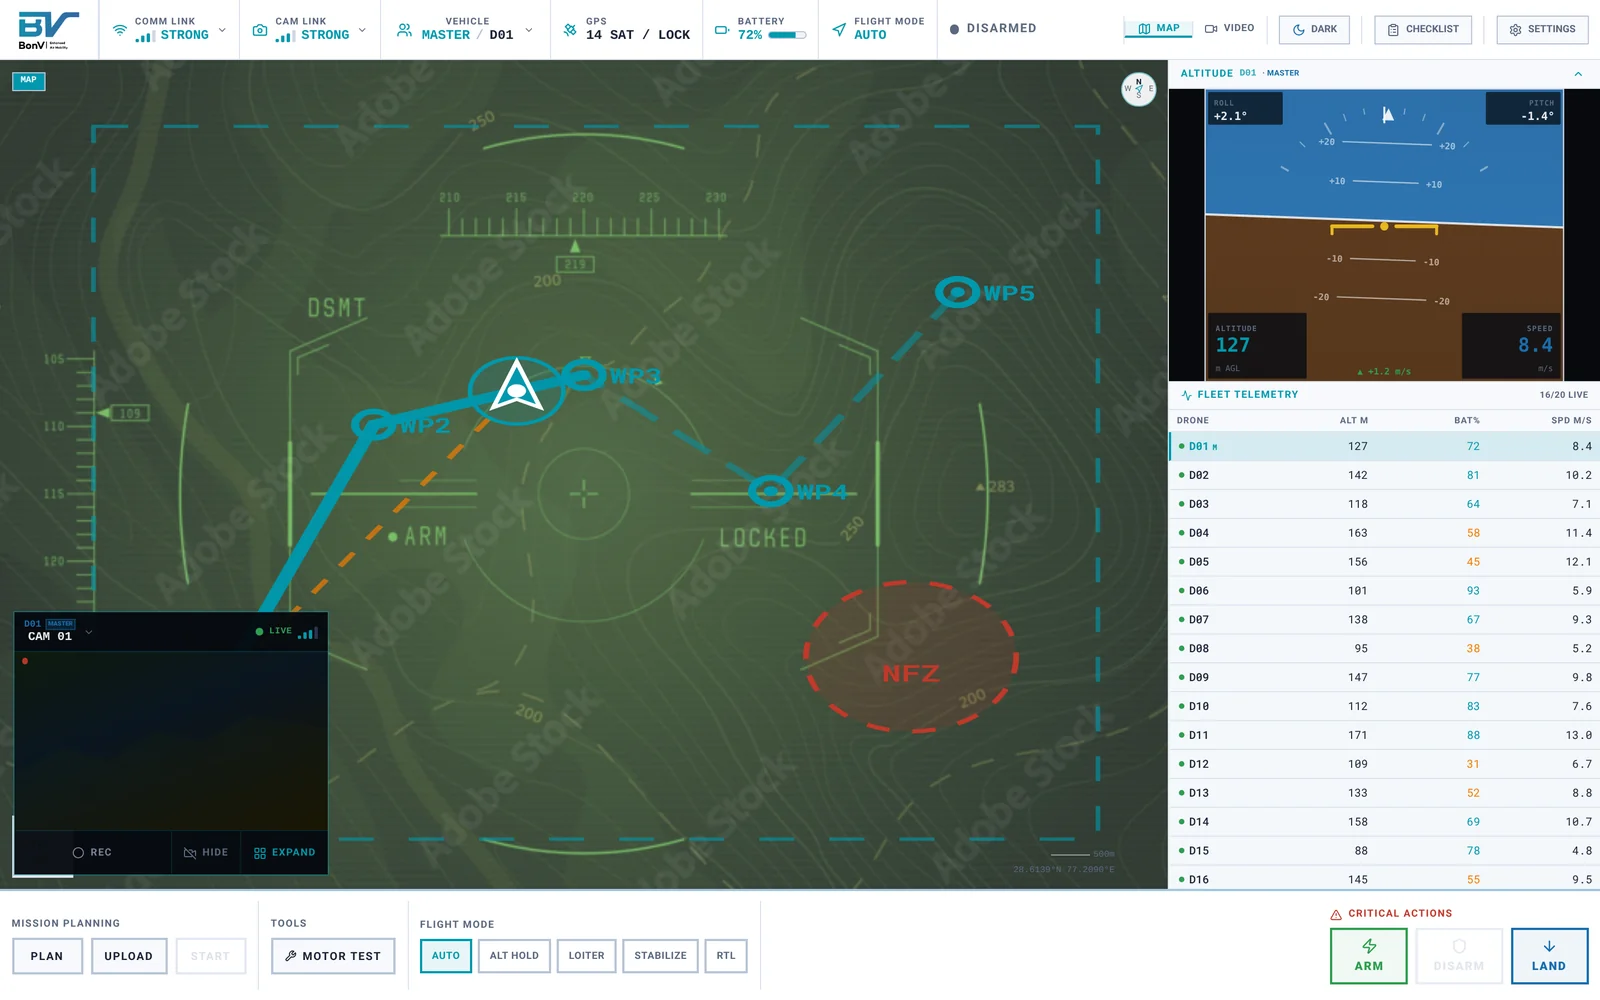Click the BonV logo
The image size is (1600, 1000).
pos(46,30)
